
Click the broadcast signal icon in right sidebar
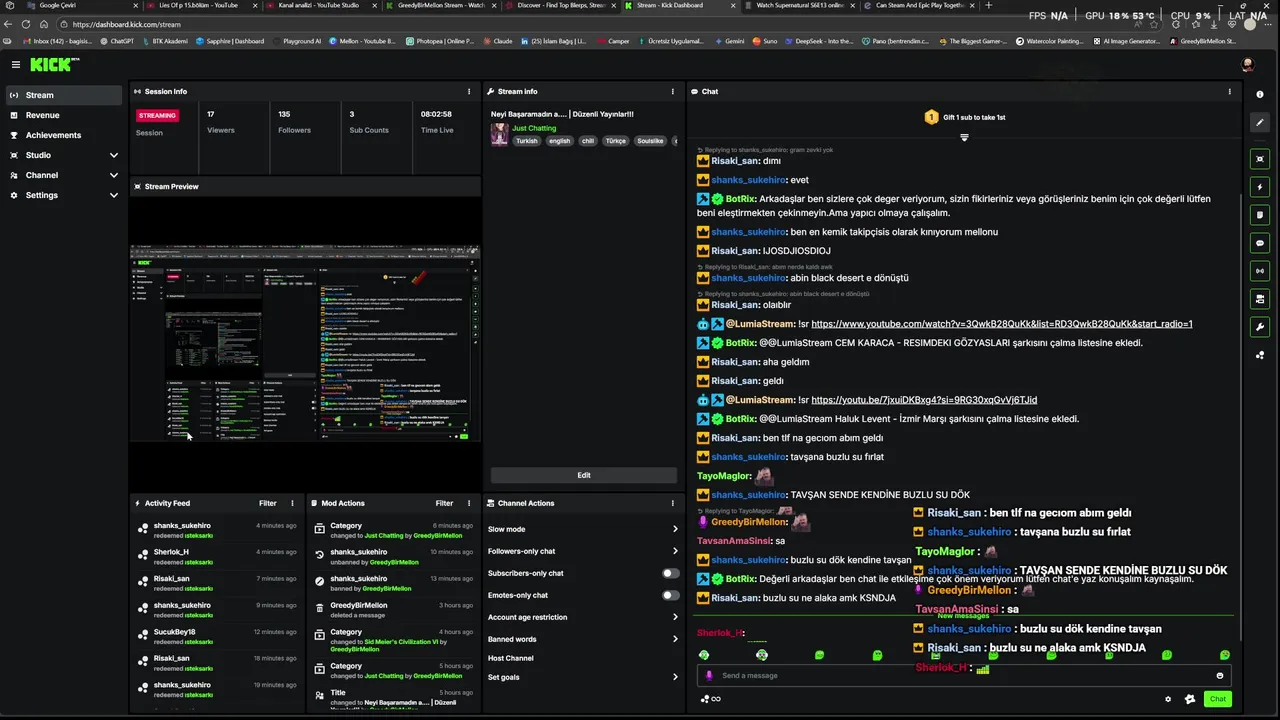click(x=1260, y=271)
